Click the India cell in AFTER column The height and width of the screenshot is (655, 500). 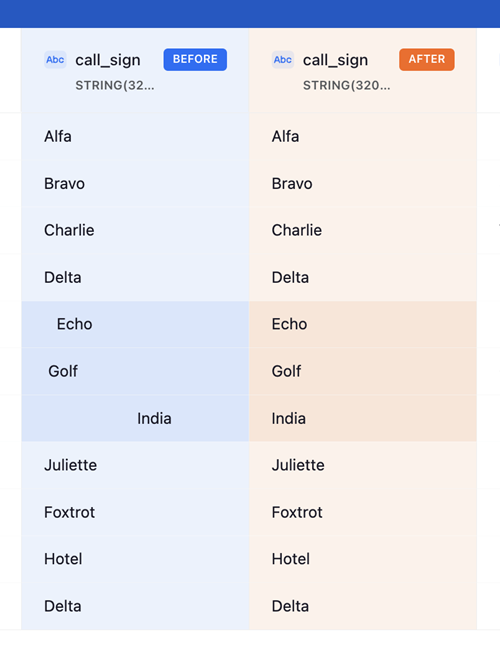click(363, 419)
